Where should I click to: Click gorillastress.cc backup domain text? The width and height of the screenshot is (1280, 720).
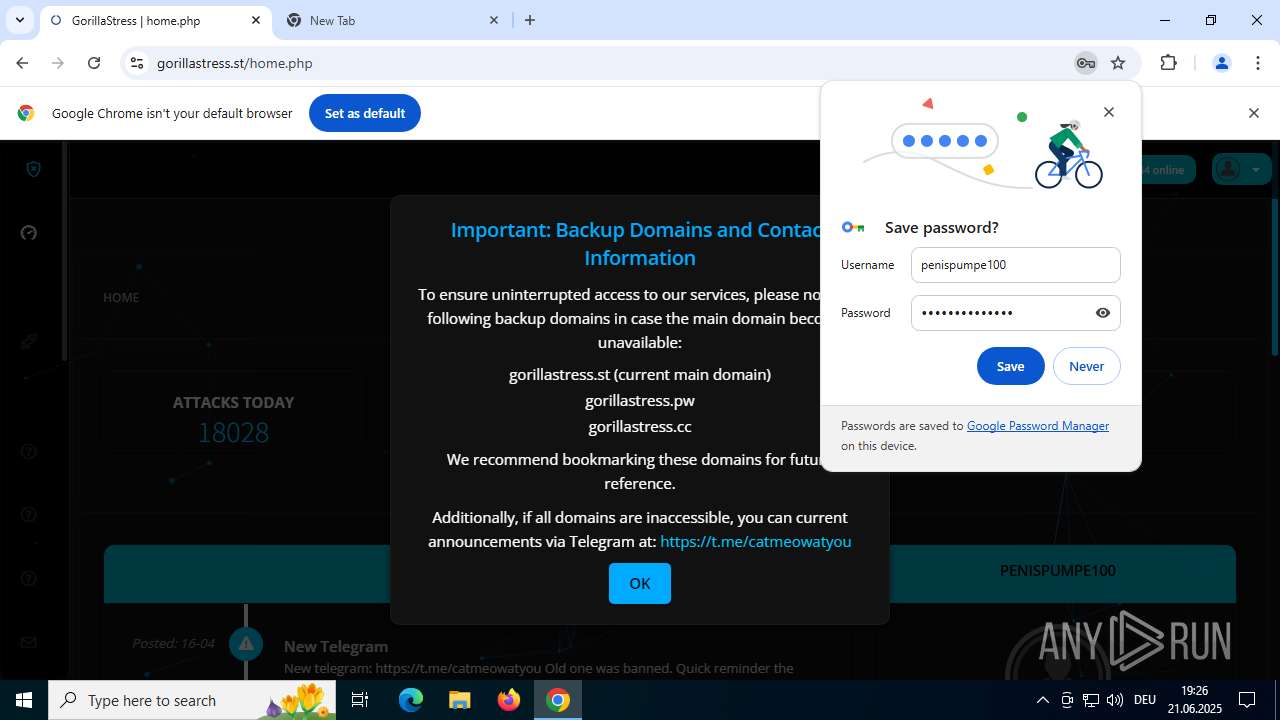(640, 426)
